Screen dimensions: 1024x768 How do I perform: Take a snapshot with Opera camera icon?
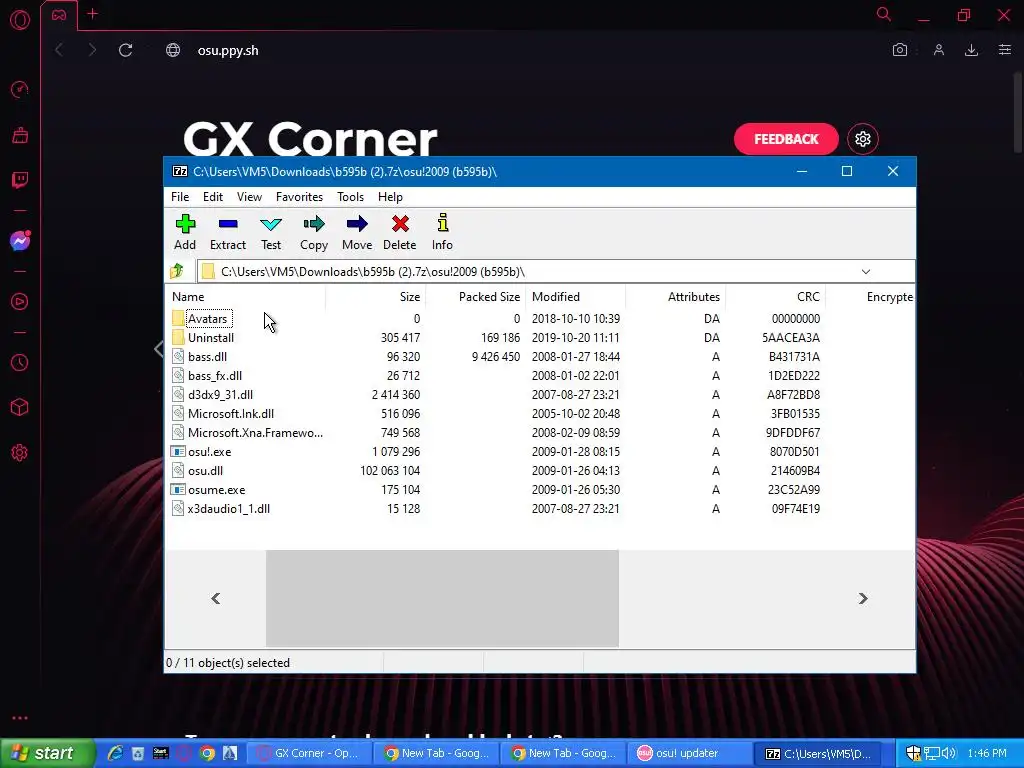click(900, 50)
